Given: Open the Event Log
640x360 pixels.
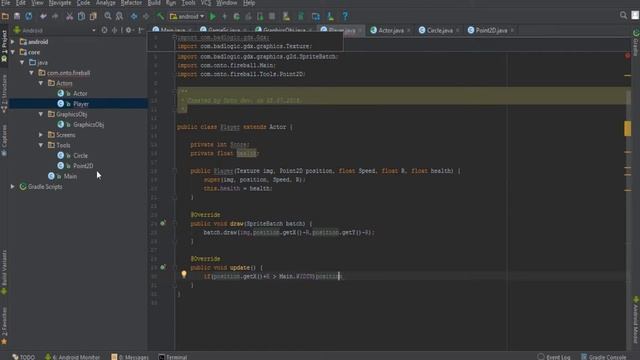Looking at the screenshot, I should [554, 357].
